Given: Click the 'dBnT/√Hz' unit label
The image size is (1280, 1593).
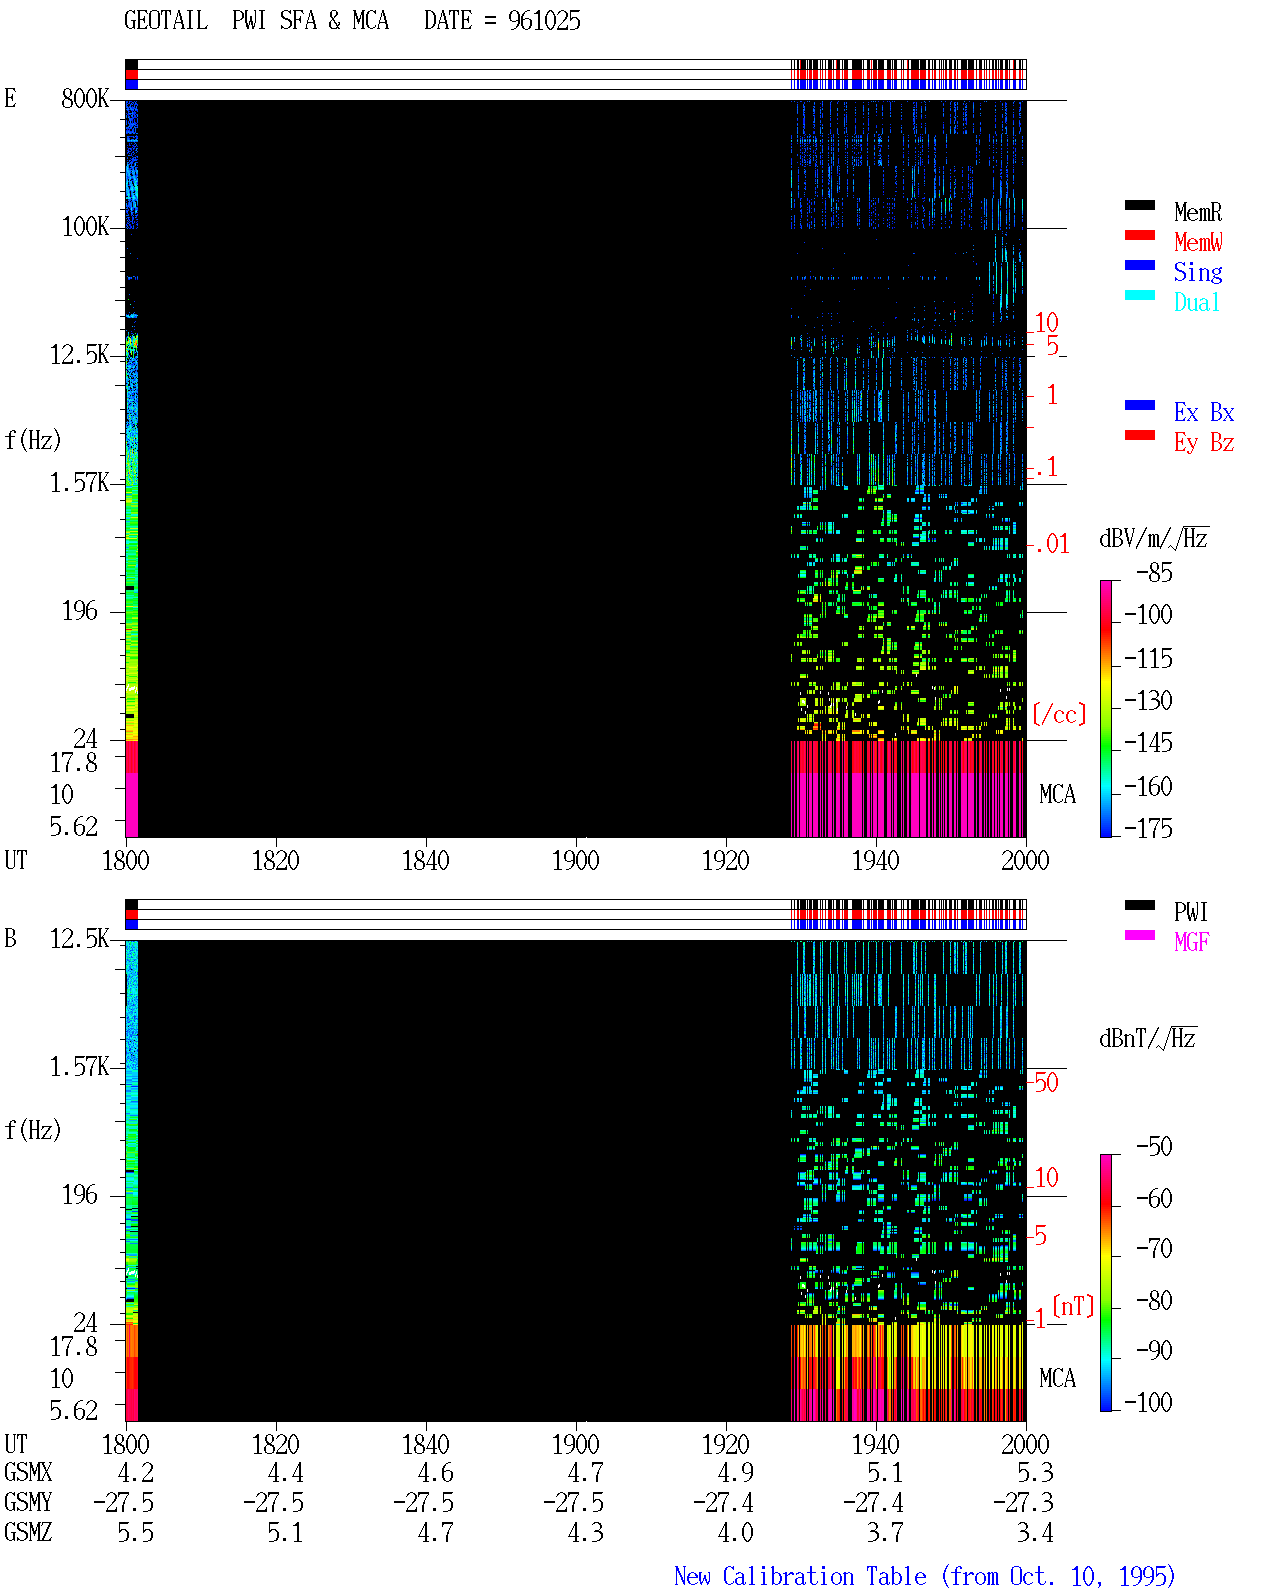Looking at the screenshot, I should (1148, 1038).
